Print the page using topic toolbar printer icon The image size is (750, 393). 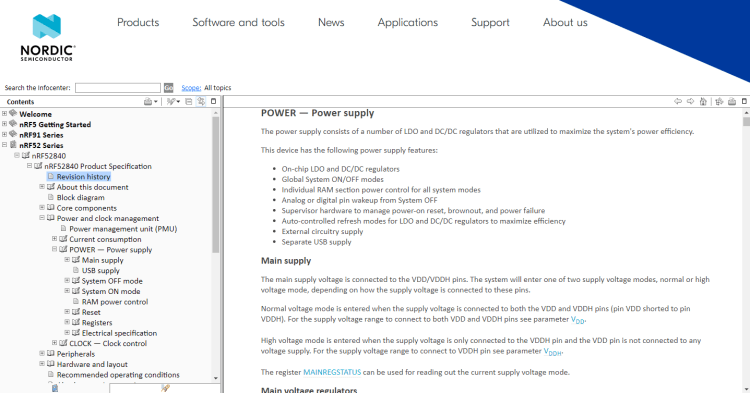pos(732,101)
